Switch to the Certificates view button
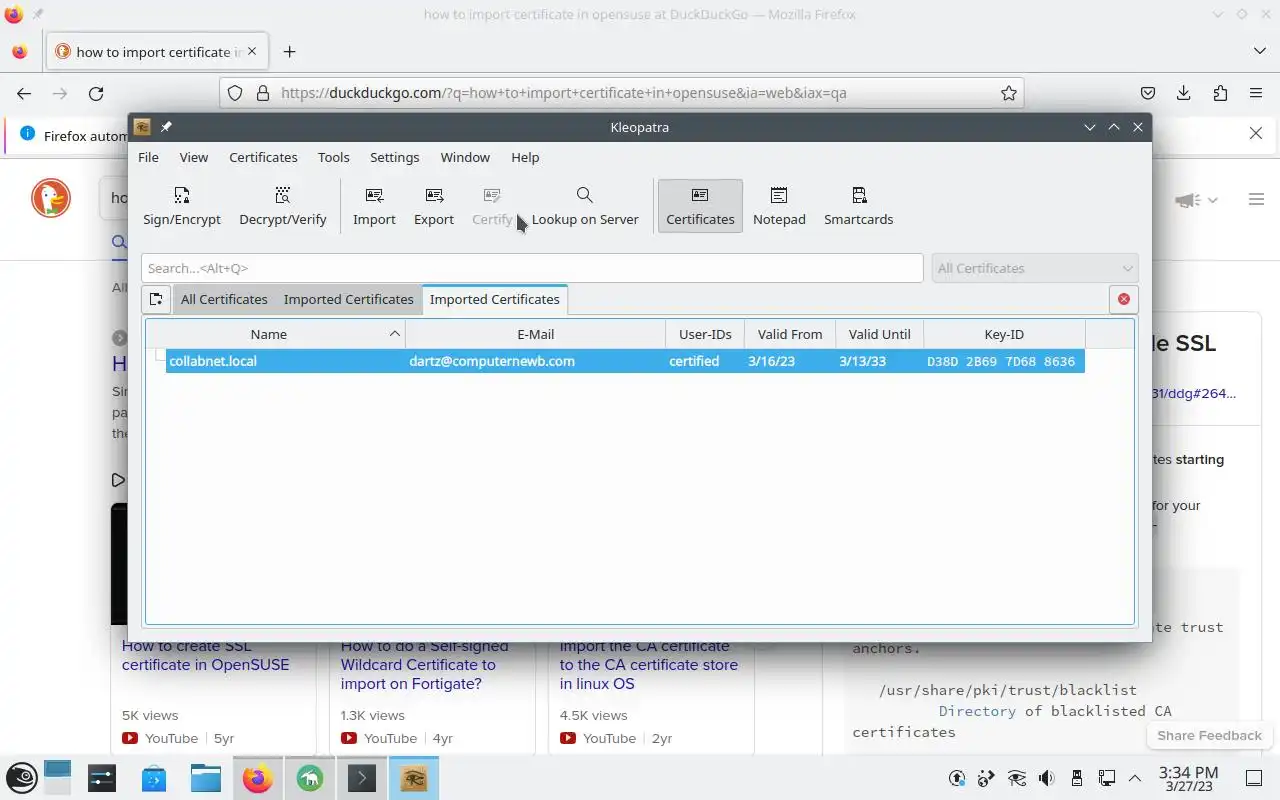This screenshot has width=1280, height=800. (x=700, y=206)
